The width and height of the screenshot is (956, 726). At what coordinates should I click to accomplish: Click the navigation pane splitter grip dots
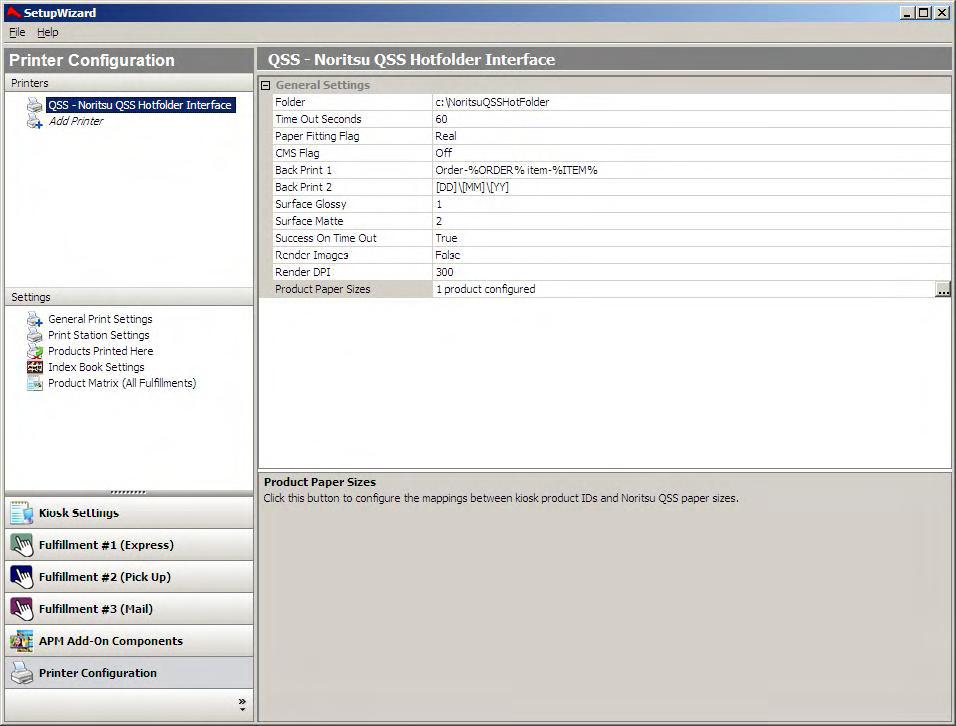[128, 492]
